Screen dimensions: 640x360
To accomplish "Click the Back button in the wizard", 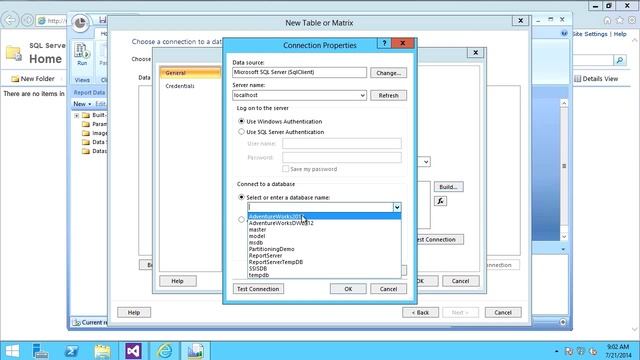I will click(x=420, y=312).
